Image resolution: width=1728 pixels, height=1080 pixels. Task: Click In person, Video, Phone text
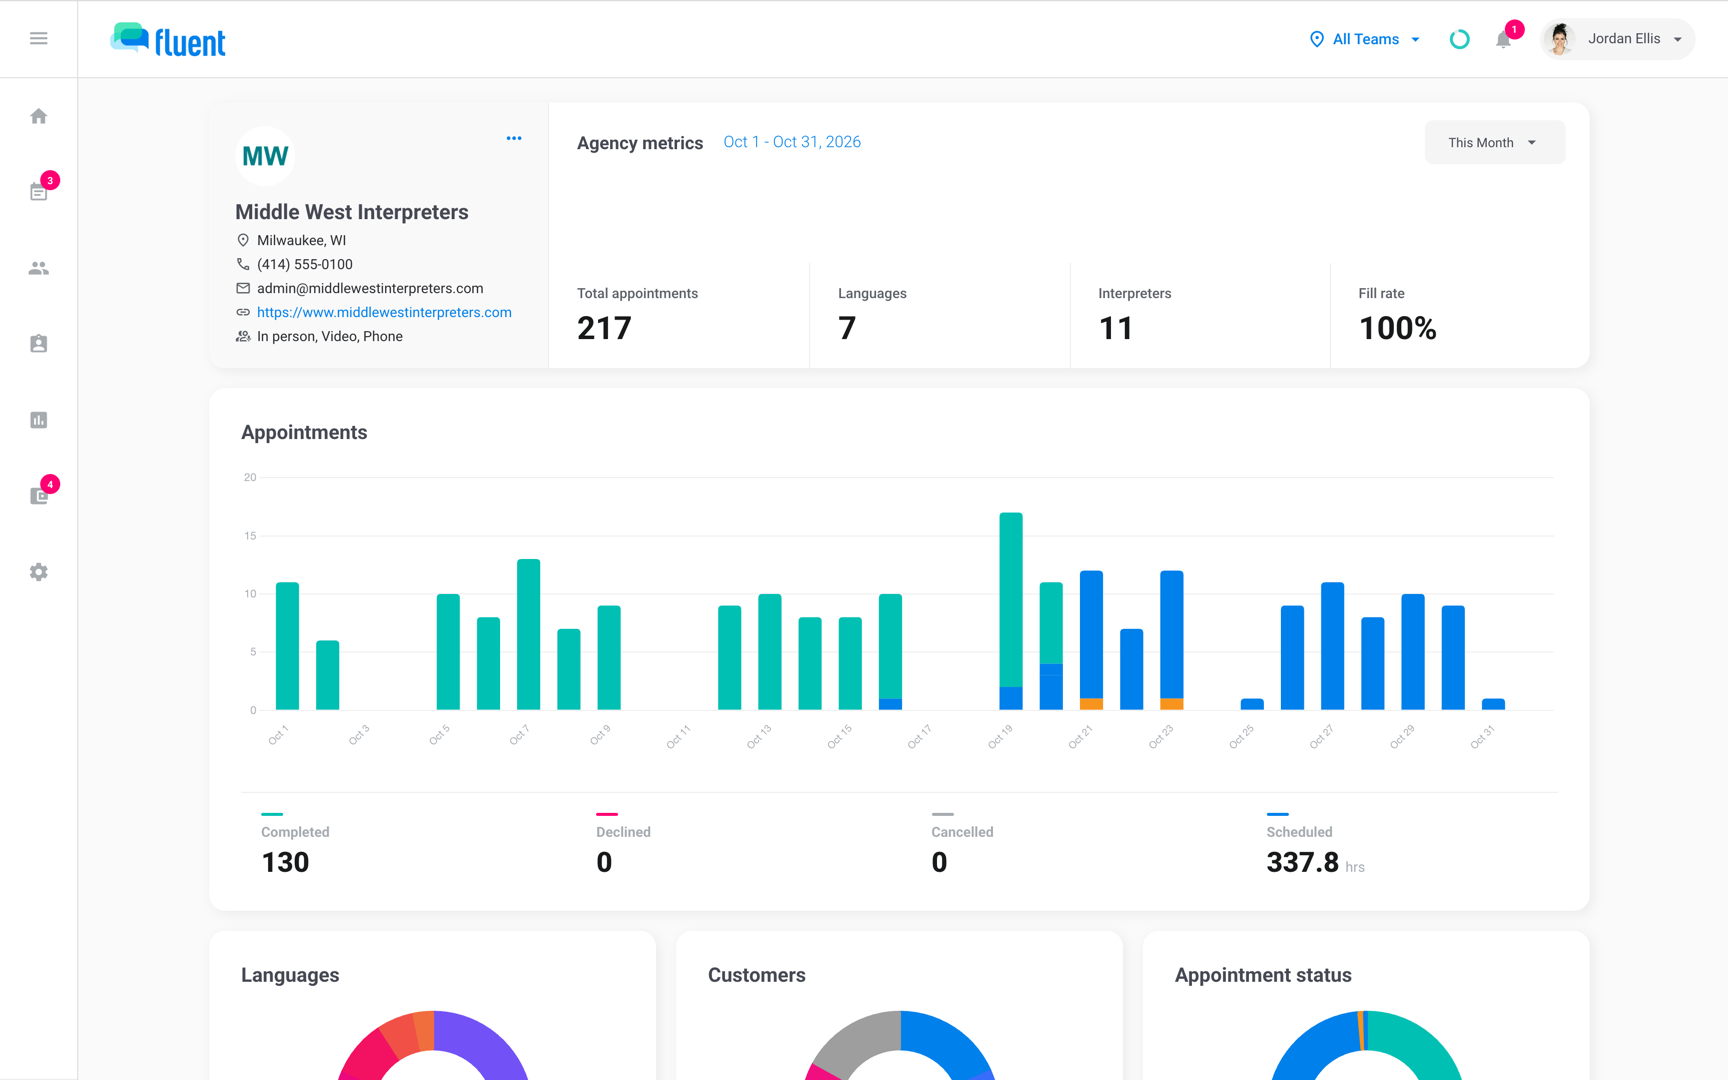click(330, 336)
